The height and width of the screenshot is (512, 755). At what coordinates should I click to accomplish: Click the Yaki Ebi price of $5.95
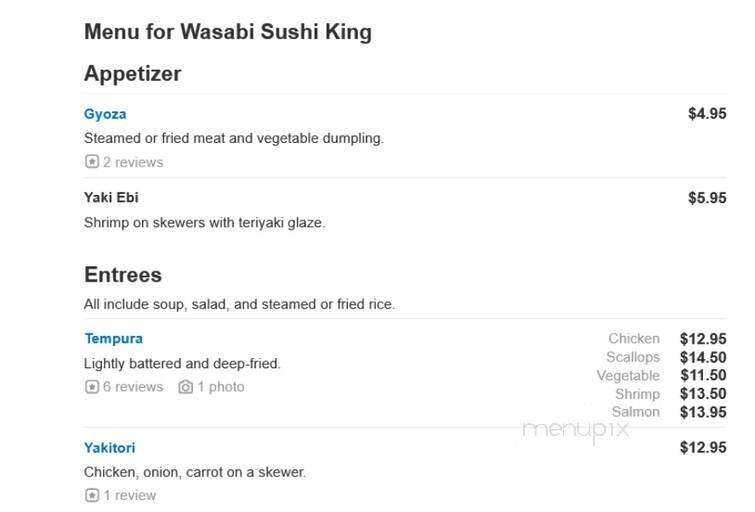pyautogui.click(x=706, y=198)
